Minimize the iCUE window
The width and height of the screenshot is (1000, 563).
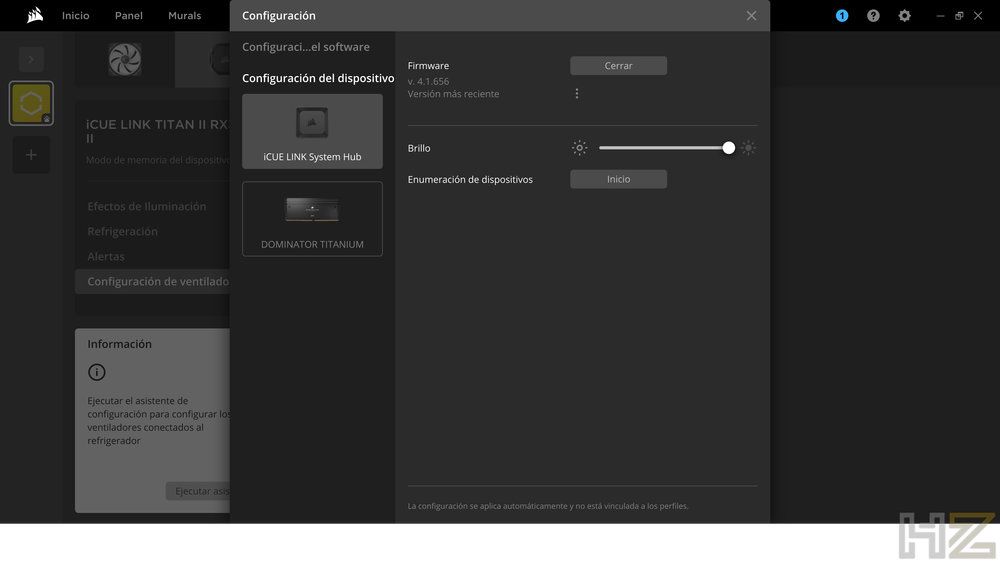(940, 15)
